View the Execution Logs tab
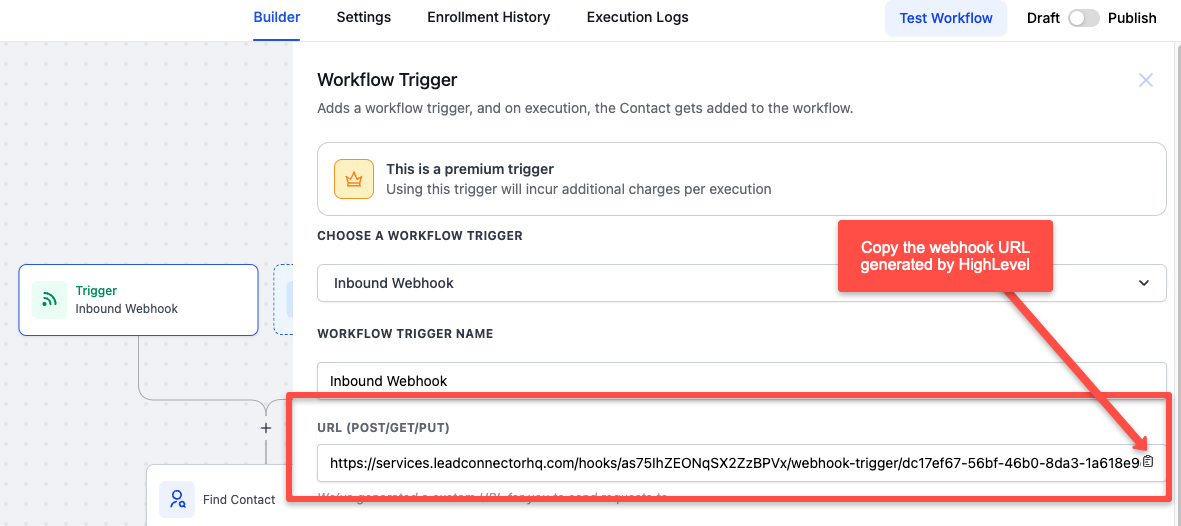The width and height of the screenshot is (1181, 526). (637, 17)
